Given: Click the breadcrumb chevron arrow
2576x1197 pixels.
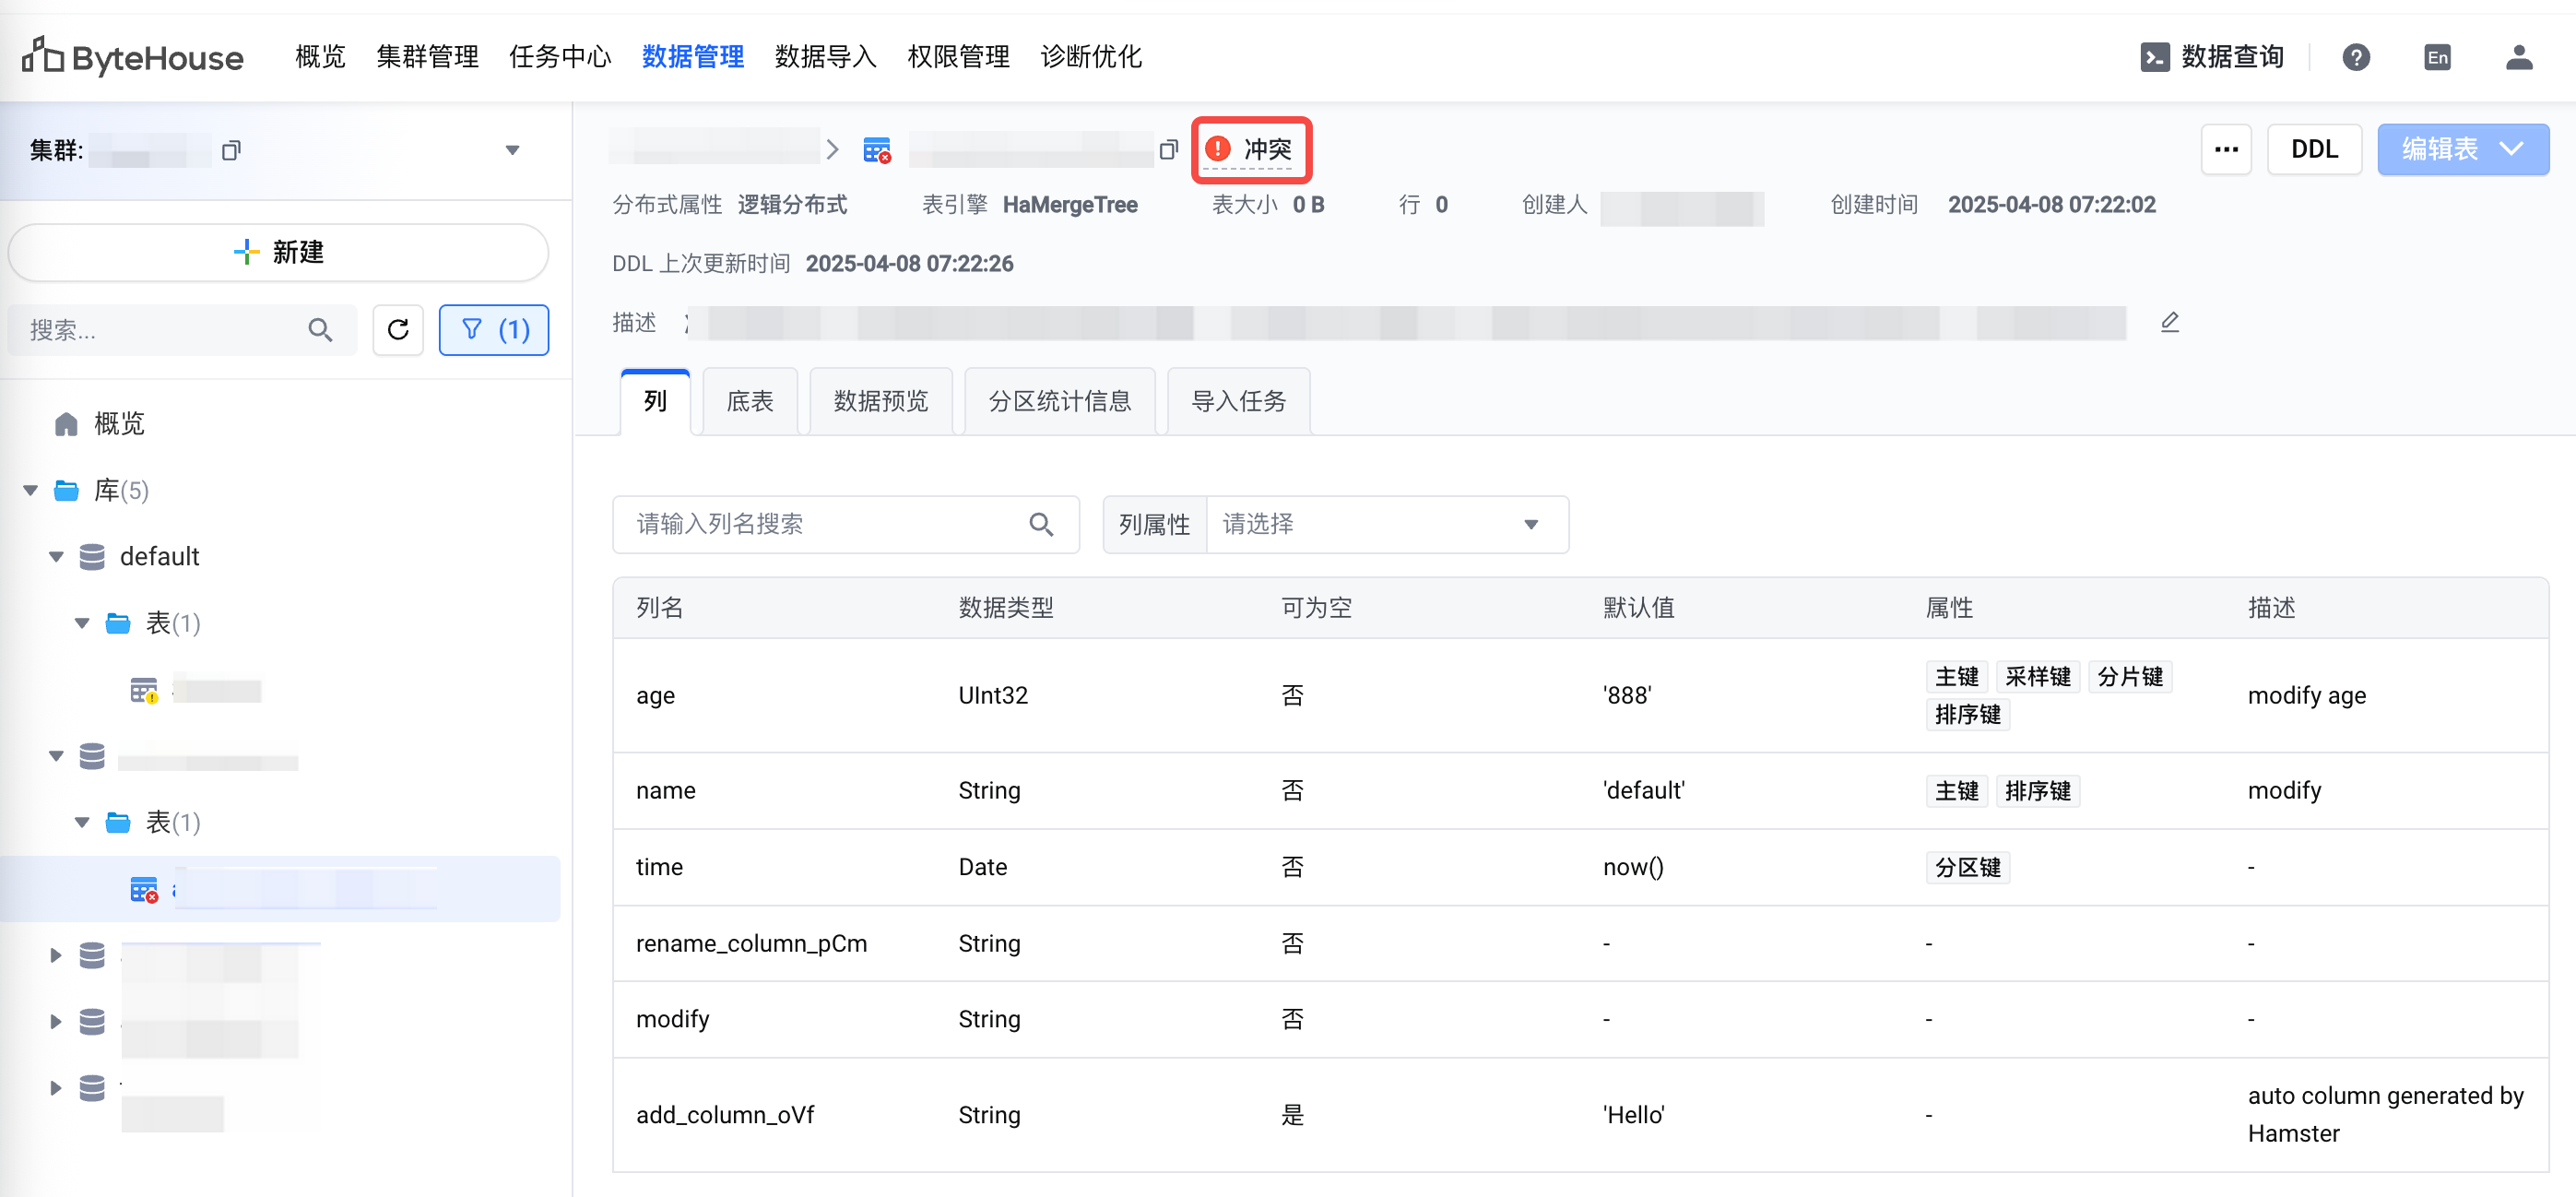Looking at the screenshot, I should tap(832, 150).
